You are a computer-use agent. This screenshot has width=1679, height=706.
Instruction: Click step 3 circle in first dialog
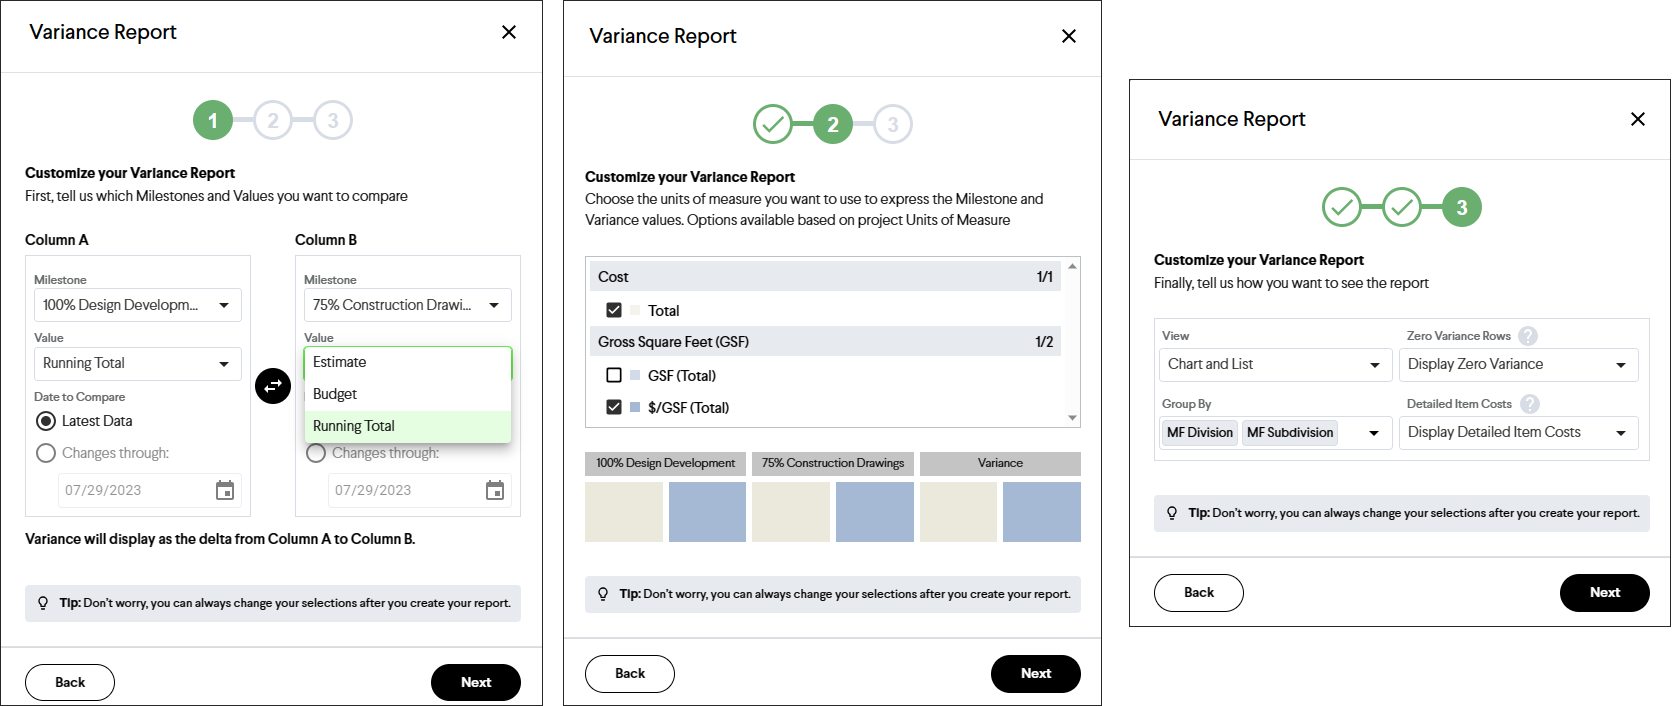333,121
